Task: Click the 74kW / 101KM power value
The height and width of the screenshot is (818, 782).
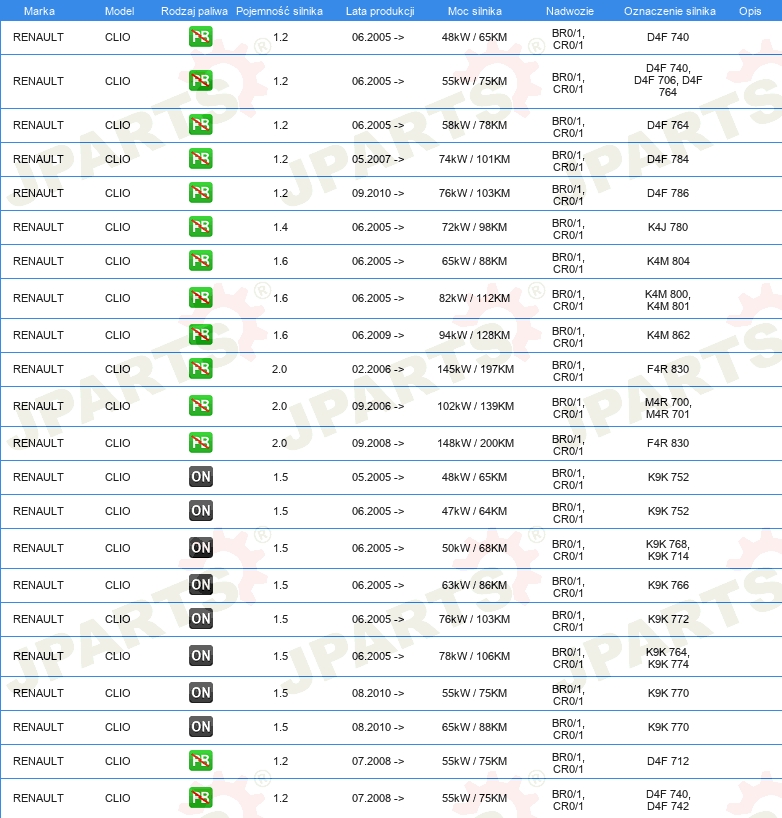Action: (474, 159)
